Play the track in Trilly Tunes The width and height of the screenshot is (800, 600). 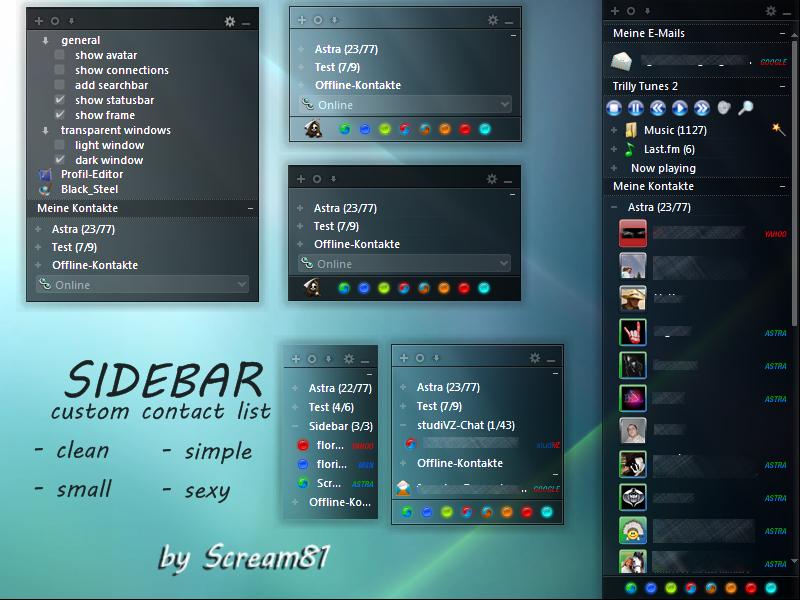(680, 108)
